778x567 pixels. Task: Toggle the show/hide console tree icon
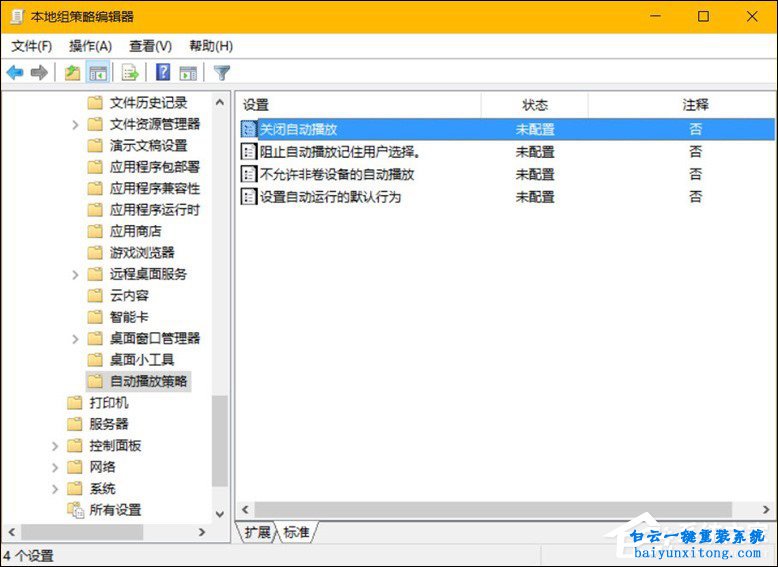pos(98,73)
